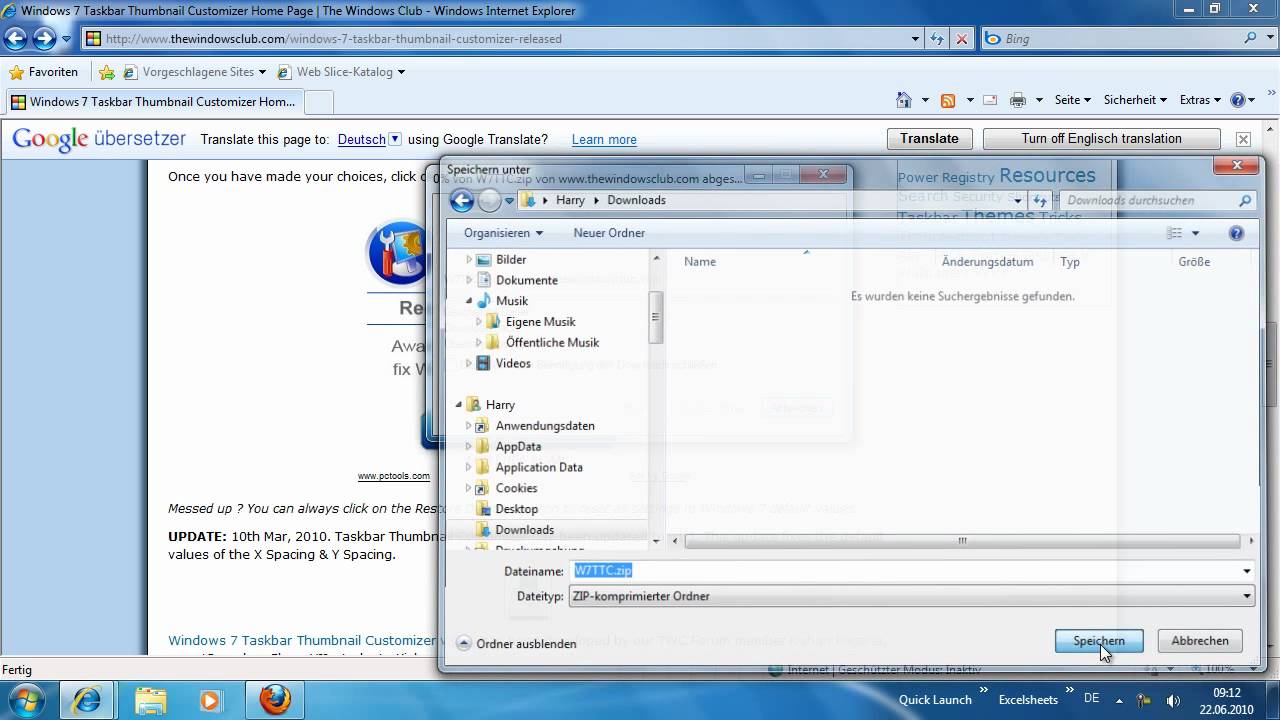Open the Deutsch language dropdown
Image resolution: width=1280 pixels, height=720 pixels.
(x=395, y=139)
